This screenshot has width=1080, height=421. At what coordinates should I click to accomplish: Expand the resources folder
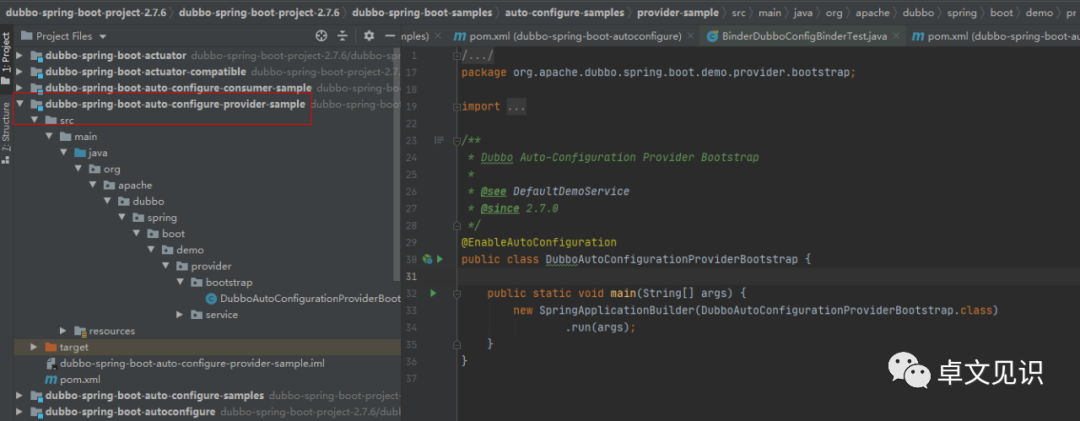click(x=64, y=331)
